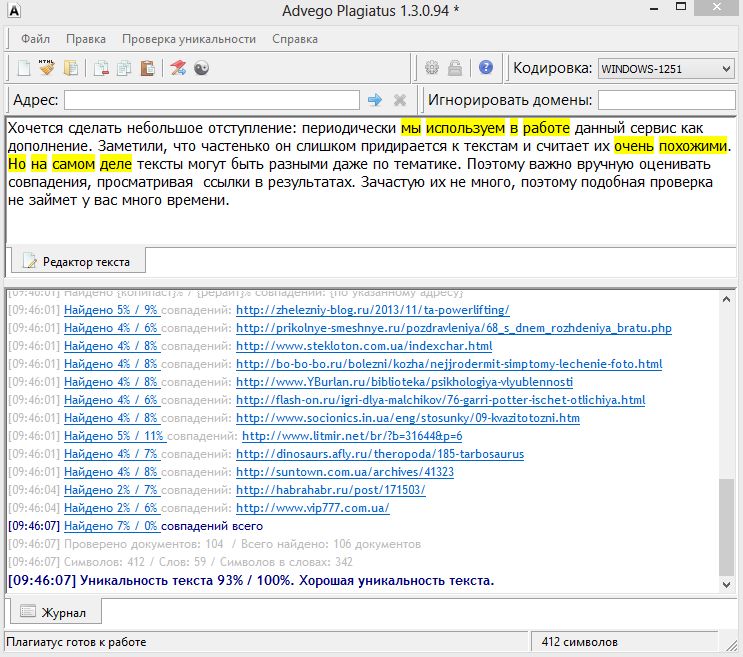The width and height of the screenshot is (743, 657).
Task: Click the HTML cleanup icon
Action: coord(47,68)
